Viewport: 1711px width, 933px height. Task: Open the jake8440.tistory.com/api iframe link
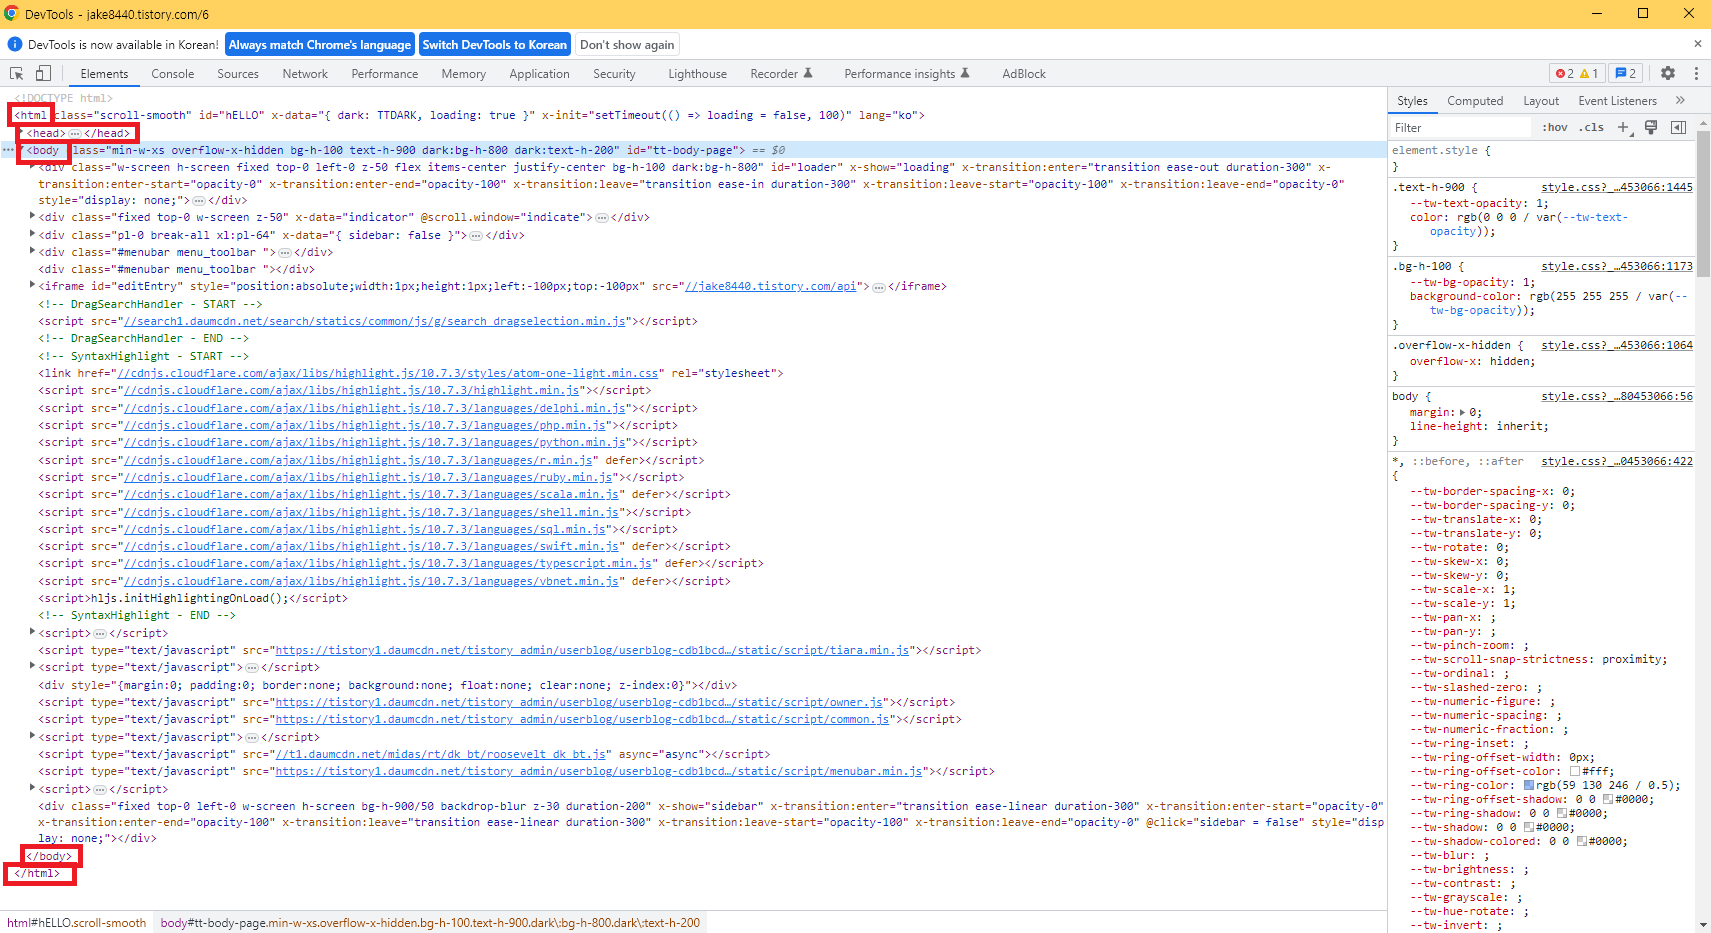click(x=771, y=286)
